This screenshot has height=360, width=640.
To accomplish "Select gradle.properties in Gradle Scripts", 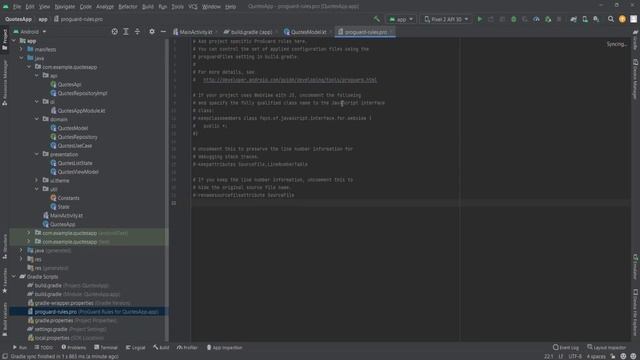I will click(54, 320).
